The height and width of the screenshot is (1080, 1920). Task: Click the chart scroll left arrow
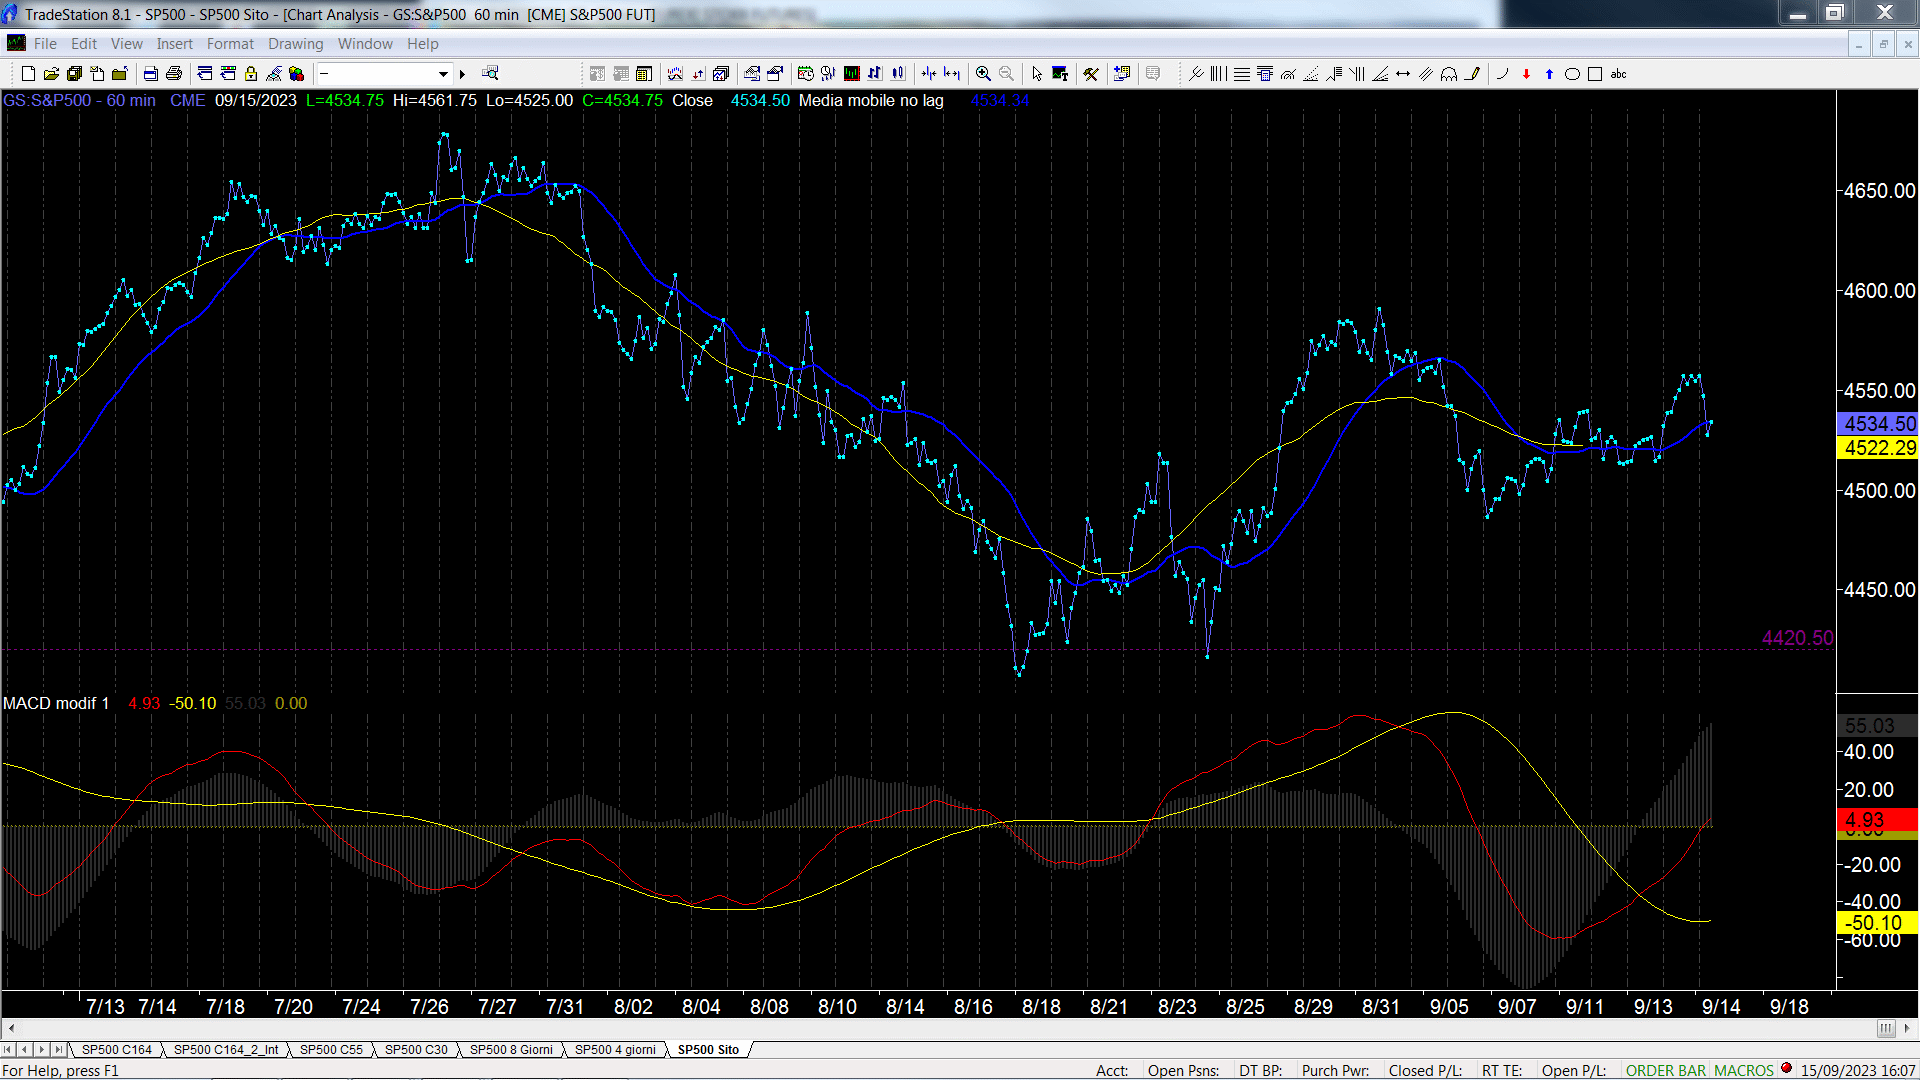pyautogui.click(x=11, y=1029)
